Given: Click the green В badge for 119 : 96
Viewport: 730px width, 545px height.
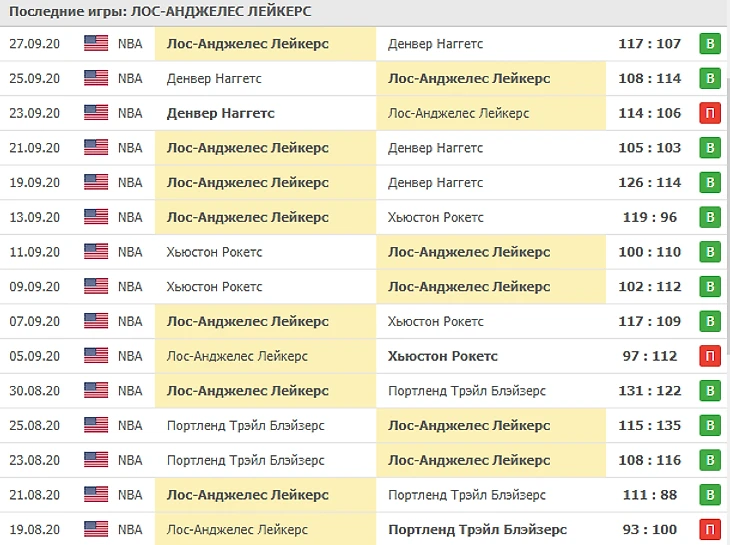Looking at the screenshot, I should (x=710, y=217).
